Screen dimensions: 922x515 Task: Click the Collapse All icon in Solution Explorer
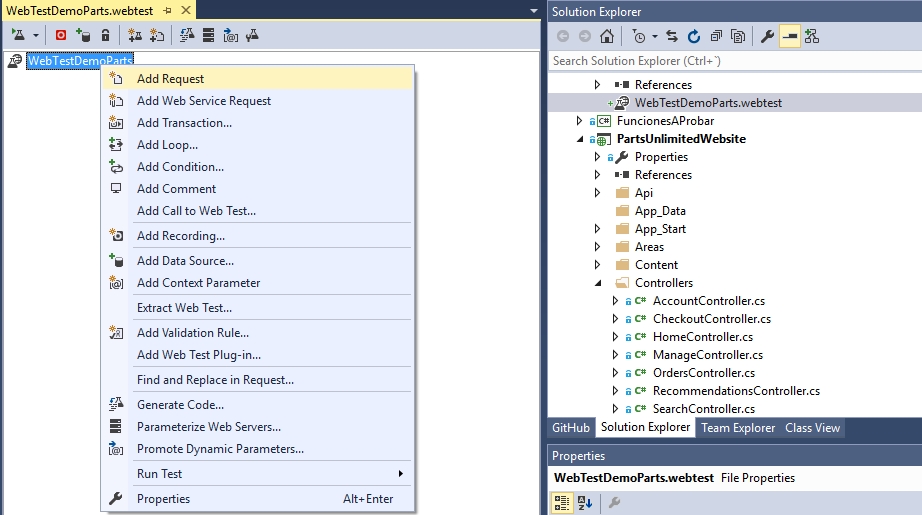click(716, 36)
